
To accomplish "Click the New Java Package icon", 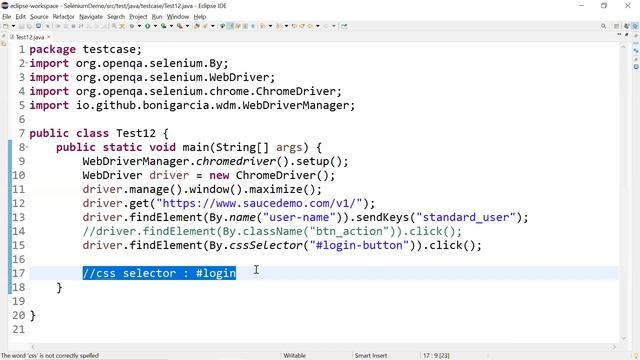I will pyautogui.click(x=197, y=26).
